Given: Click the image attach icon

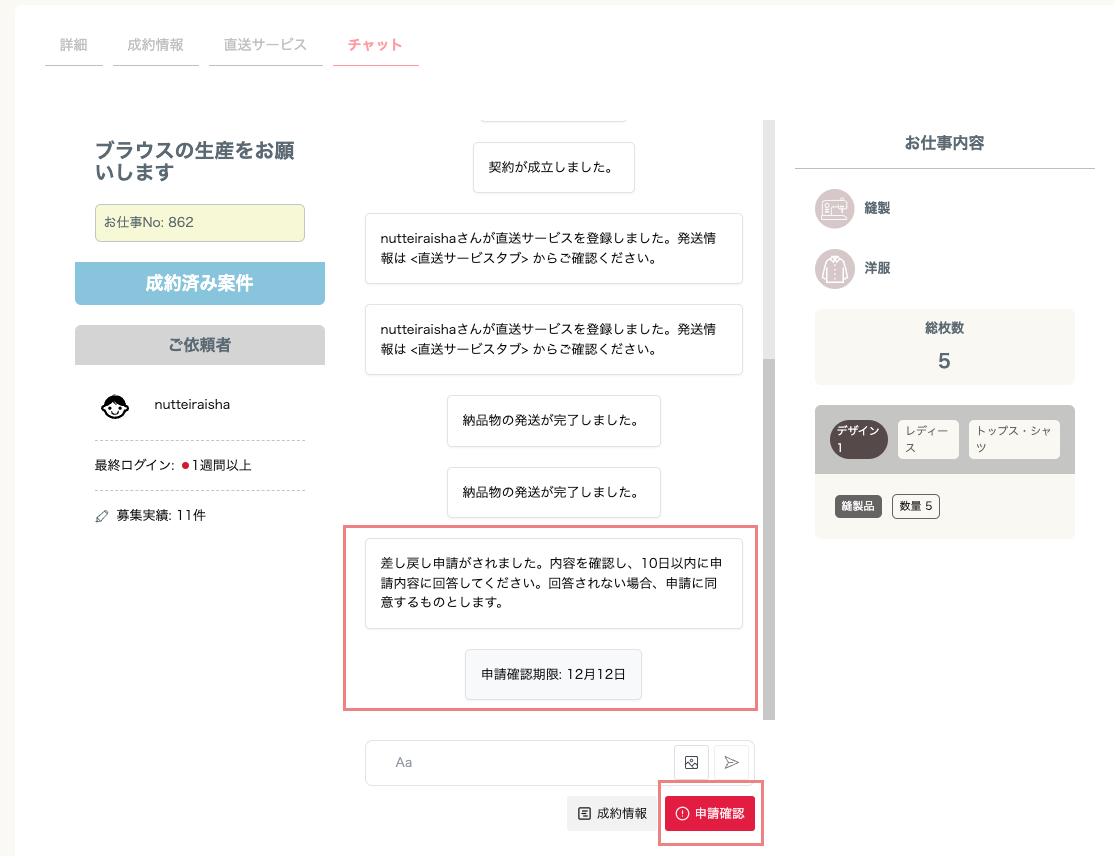Looking at the screenshot, I should pyautogui.click(x=691, y=762).
